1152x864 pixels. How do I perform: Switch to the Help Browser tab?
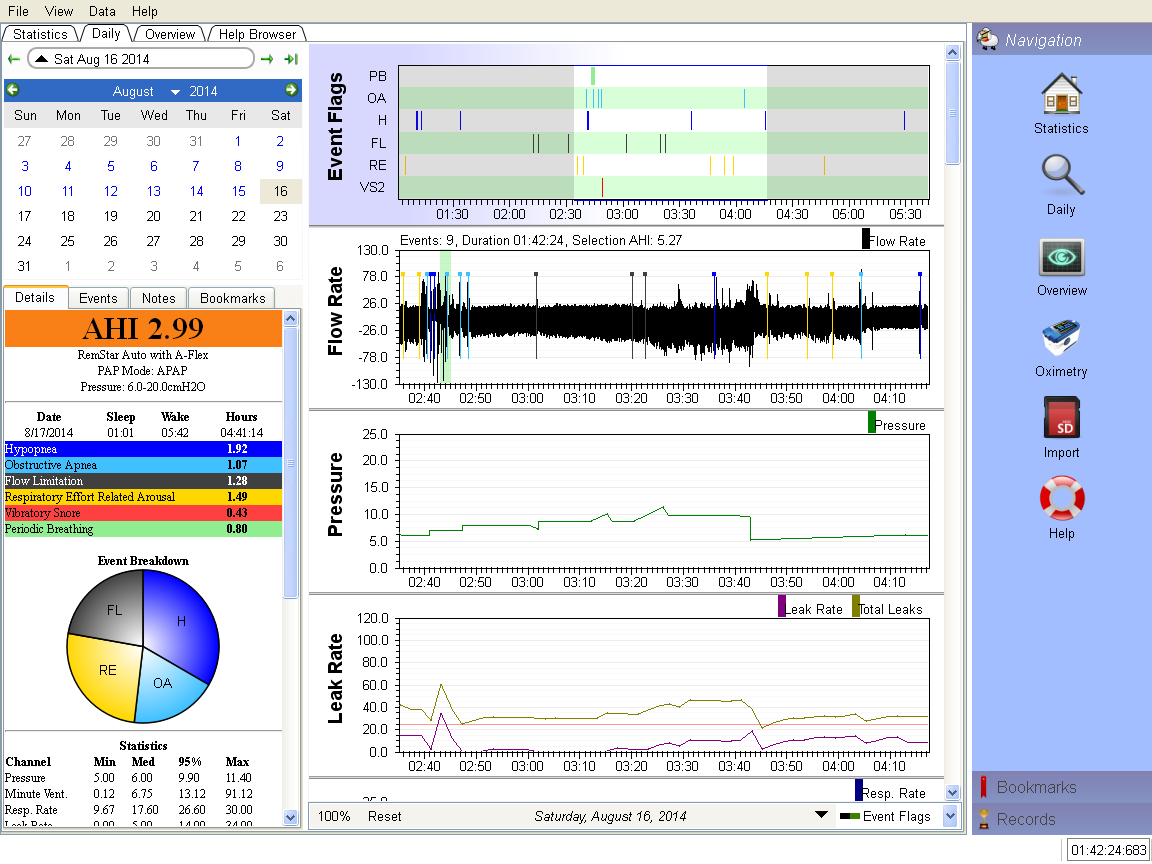tap(257, 34)
